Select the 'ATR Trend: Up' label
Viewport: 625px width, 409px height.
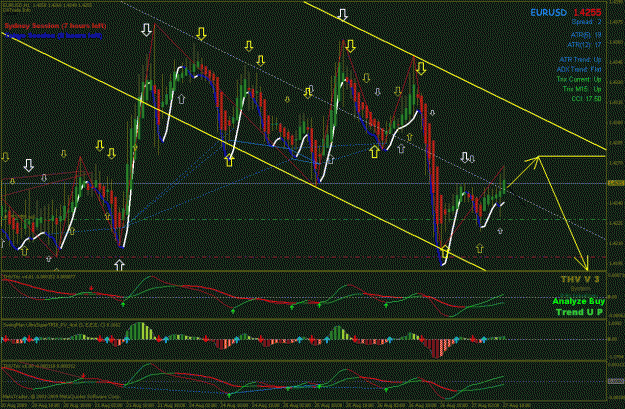[580, 60]
